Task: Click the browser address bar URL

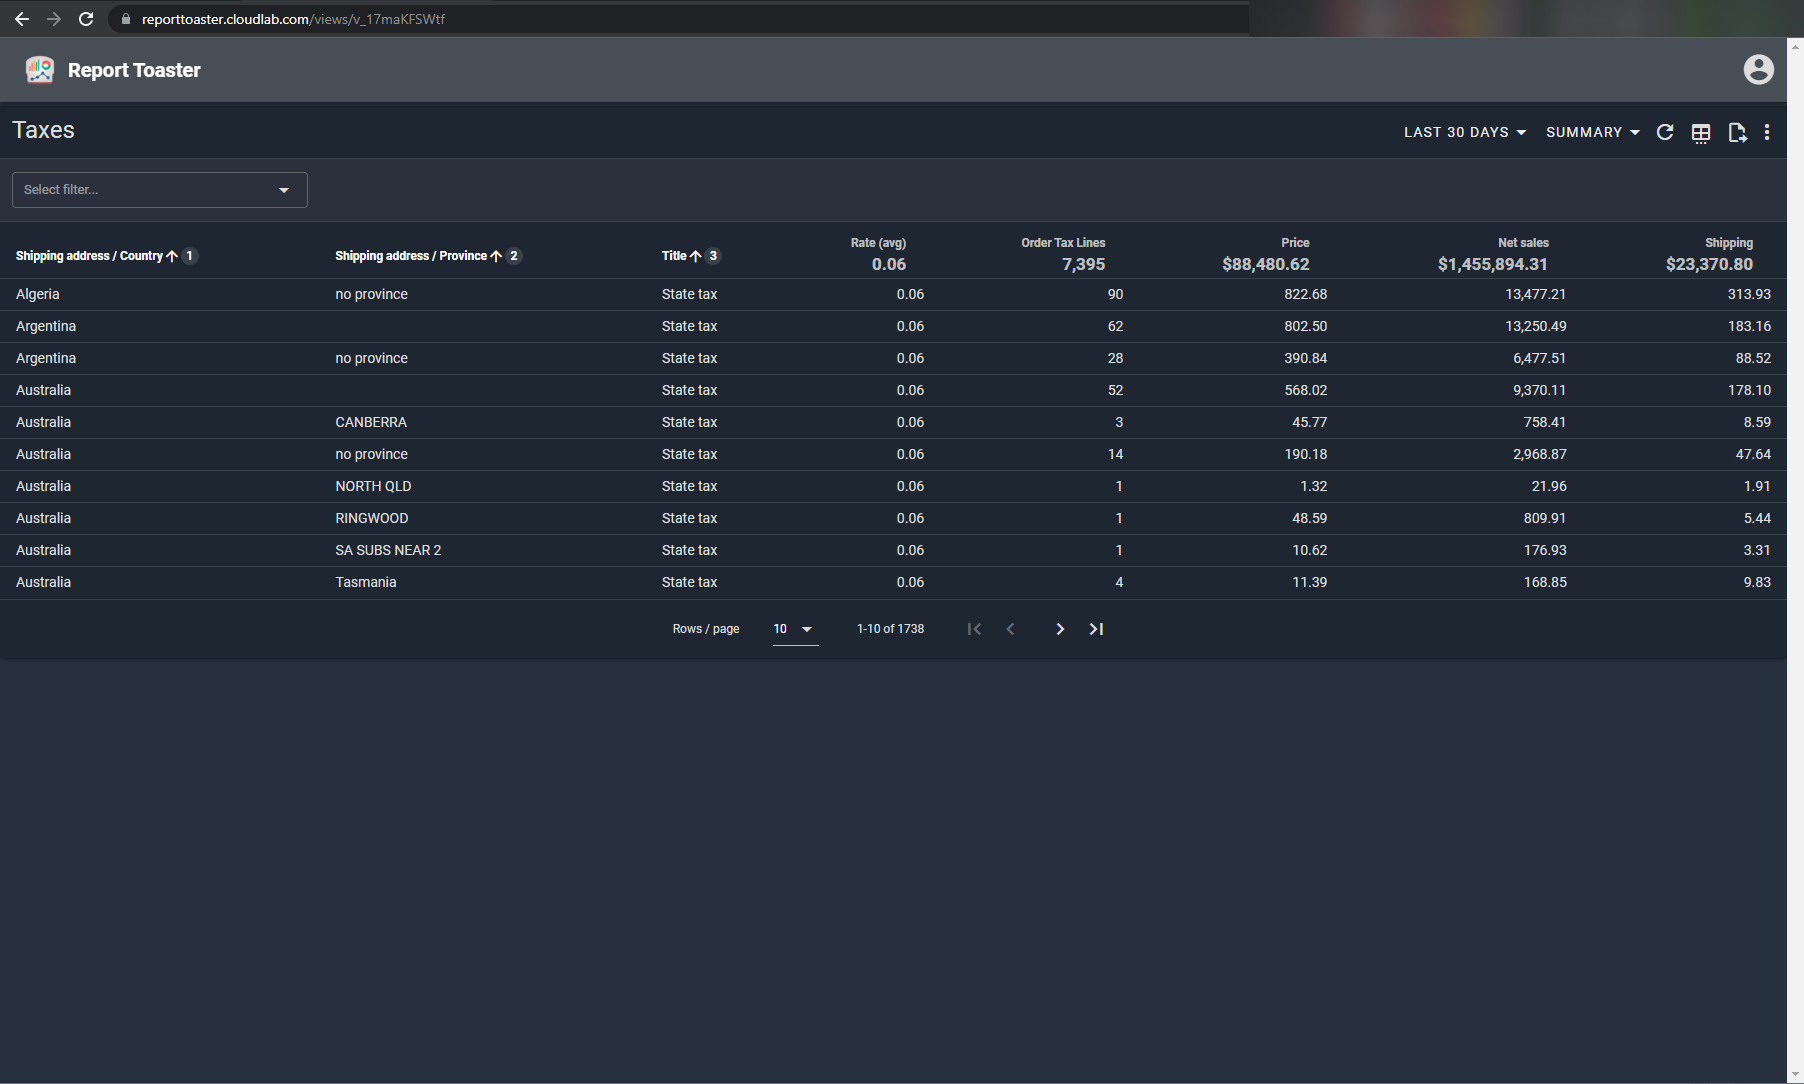Action: pos(293,19)
